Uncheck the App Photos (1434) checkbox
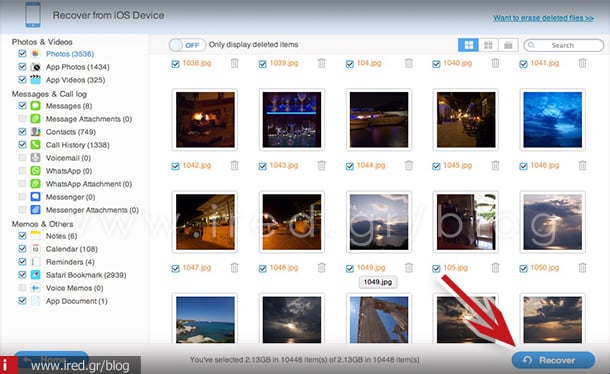 22,67
